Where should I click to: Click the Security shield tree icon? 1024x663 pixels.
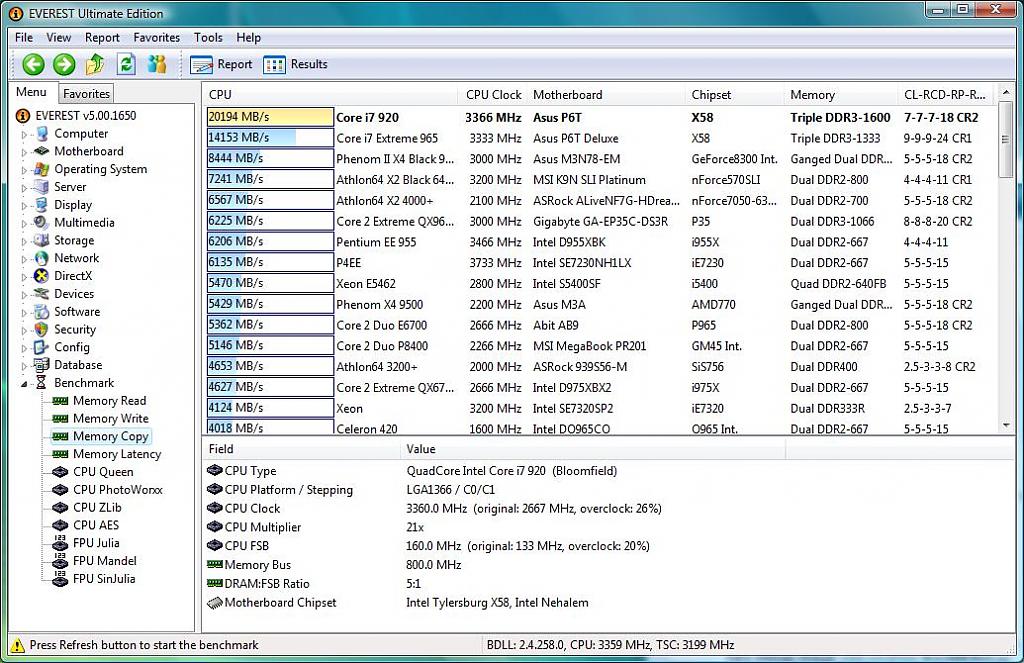(42, 329)
